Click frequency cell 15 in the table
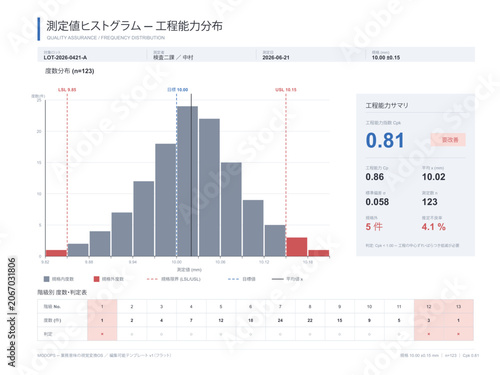 (340, 320)
